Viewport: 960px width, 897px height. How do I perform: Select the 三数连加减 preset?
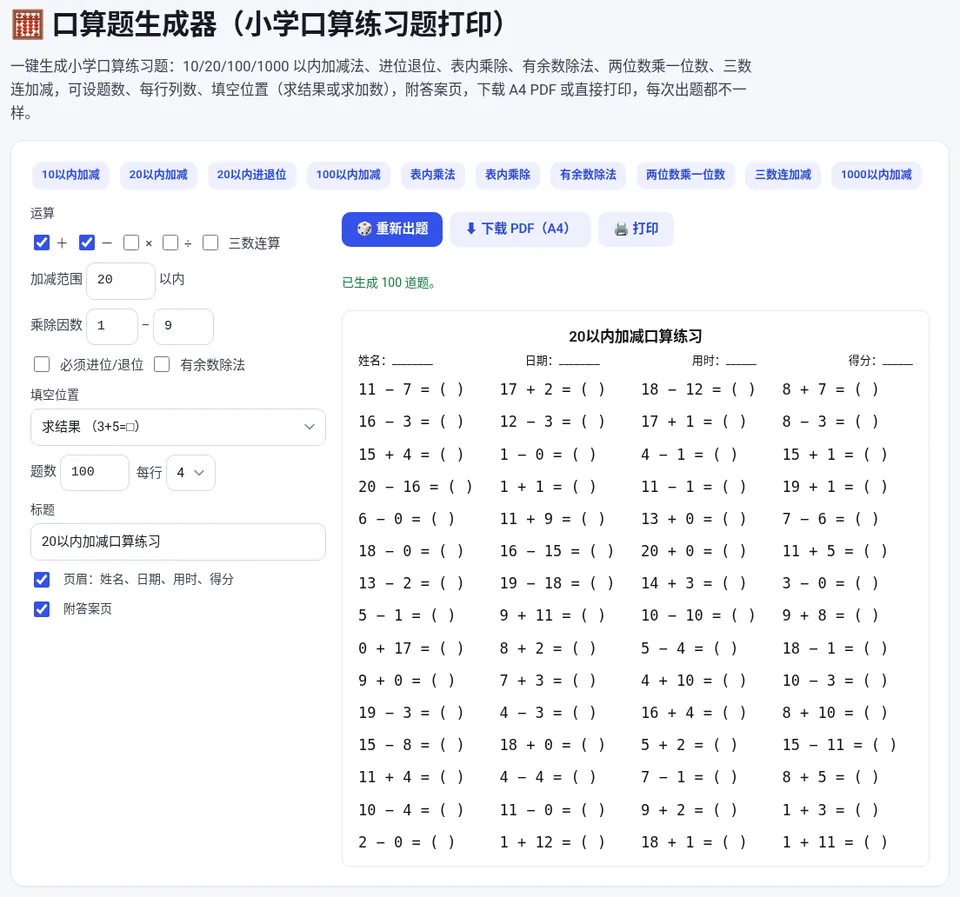point(783,175)
